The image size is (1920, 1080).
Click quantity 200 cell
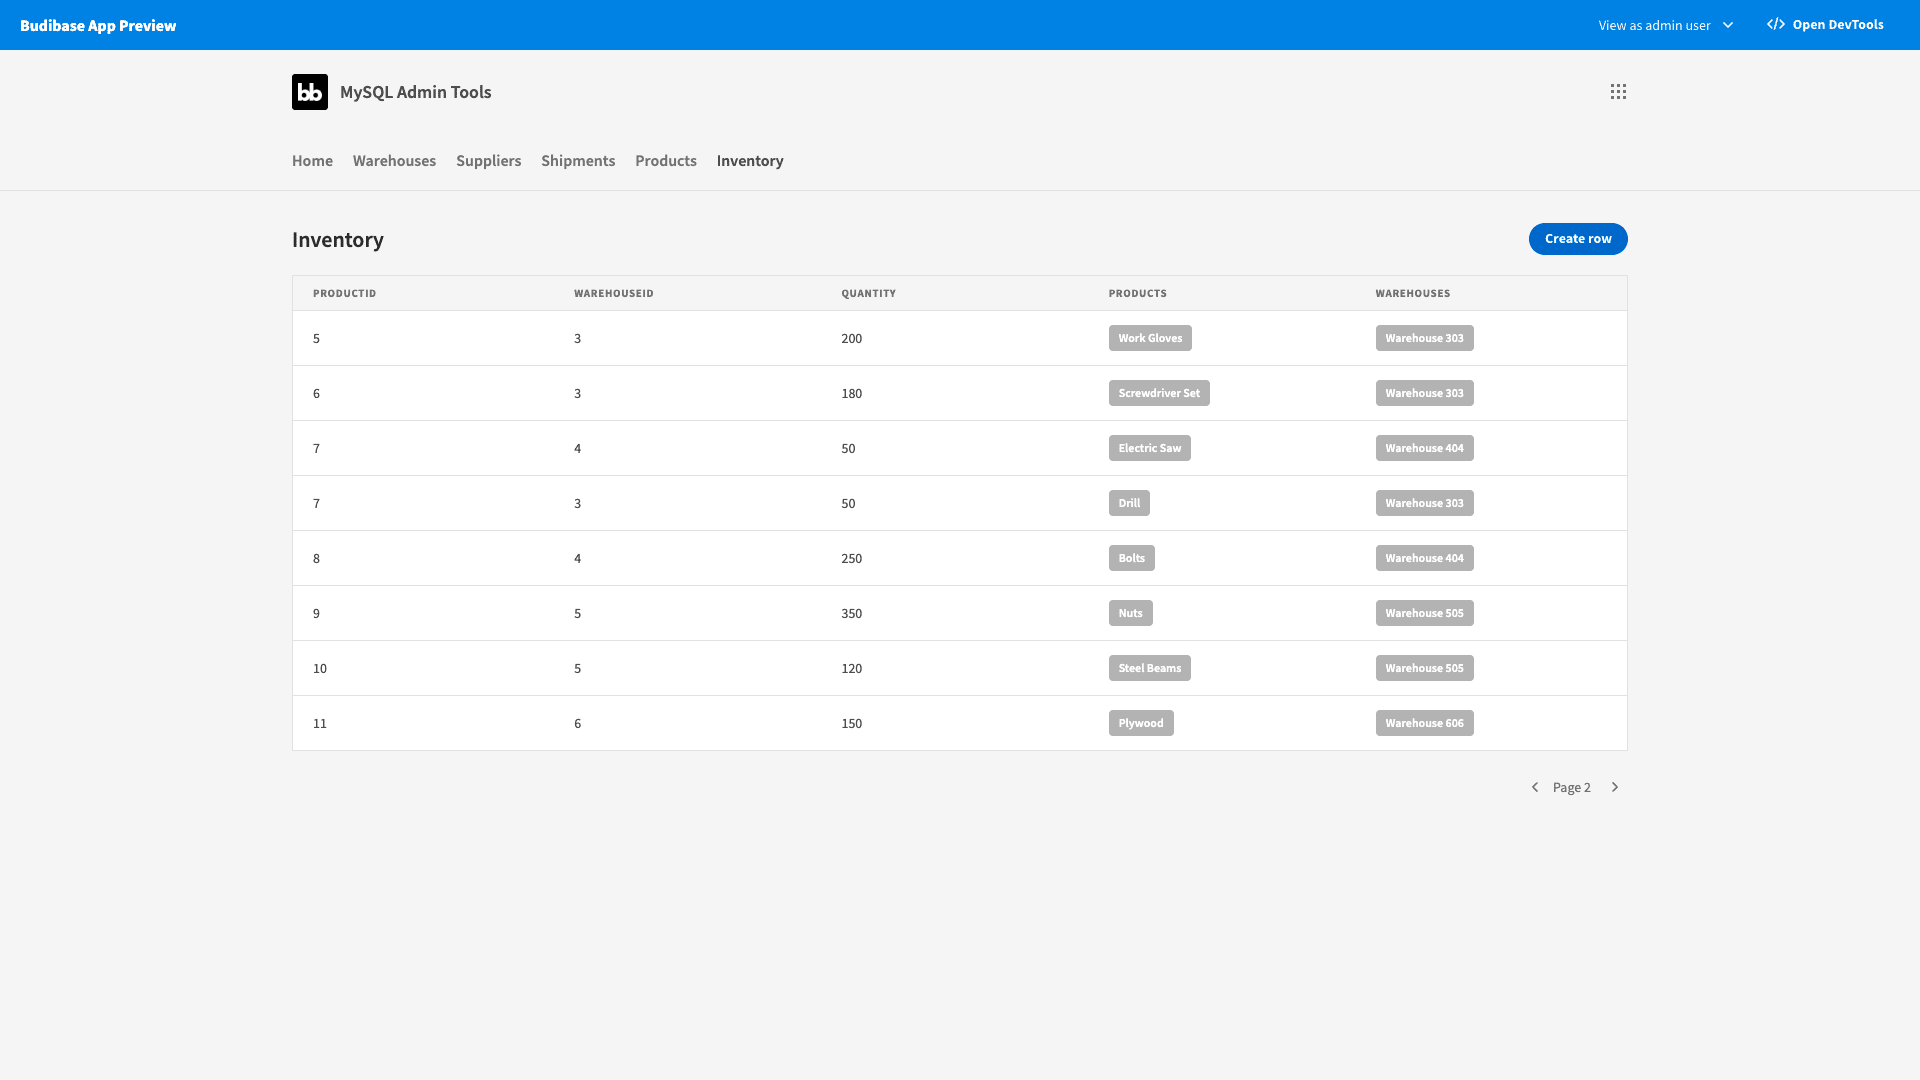coord(852,339)
